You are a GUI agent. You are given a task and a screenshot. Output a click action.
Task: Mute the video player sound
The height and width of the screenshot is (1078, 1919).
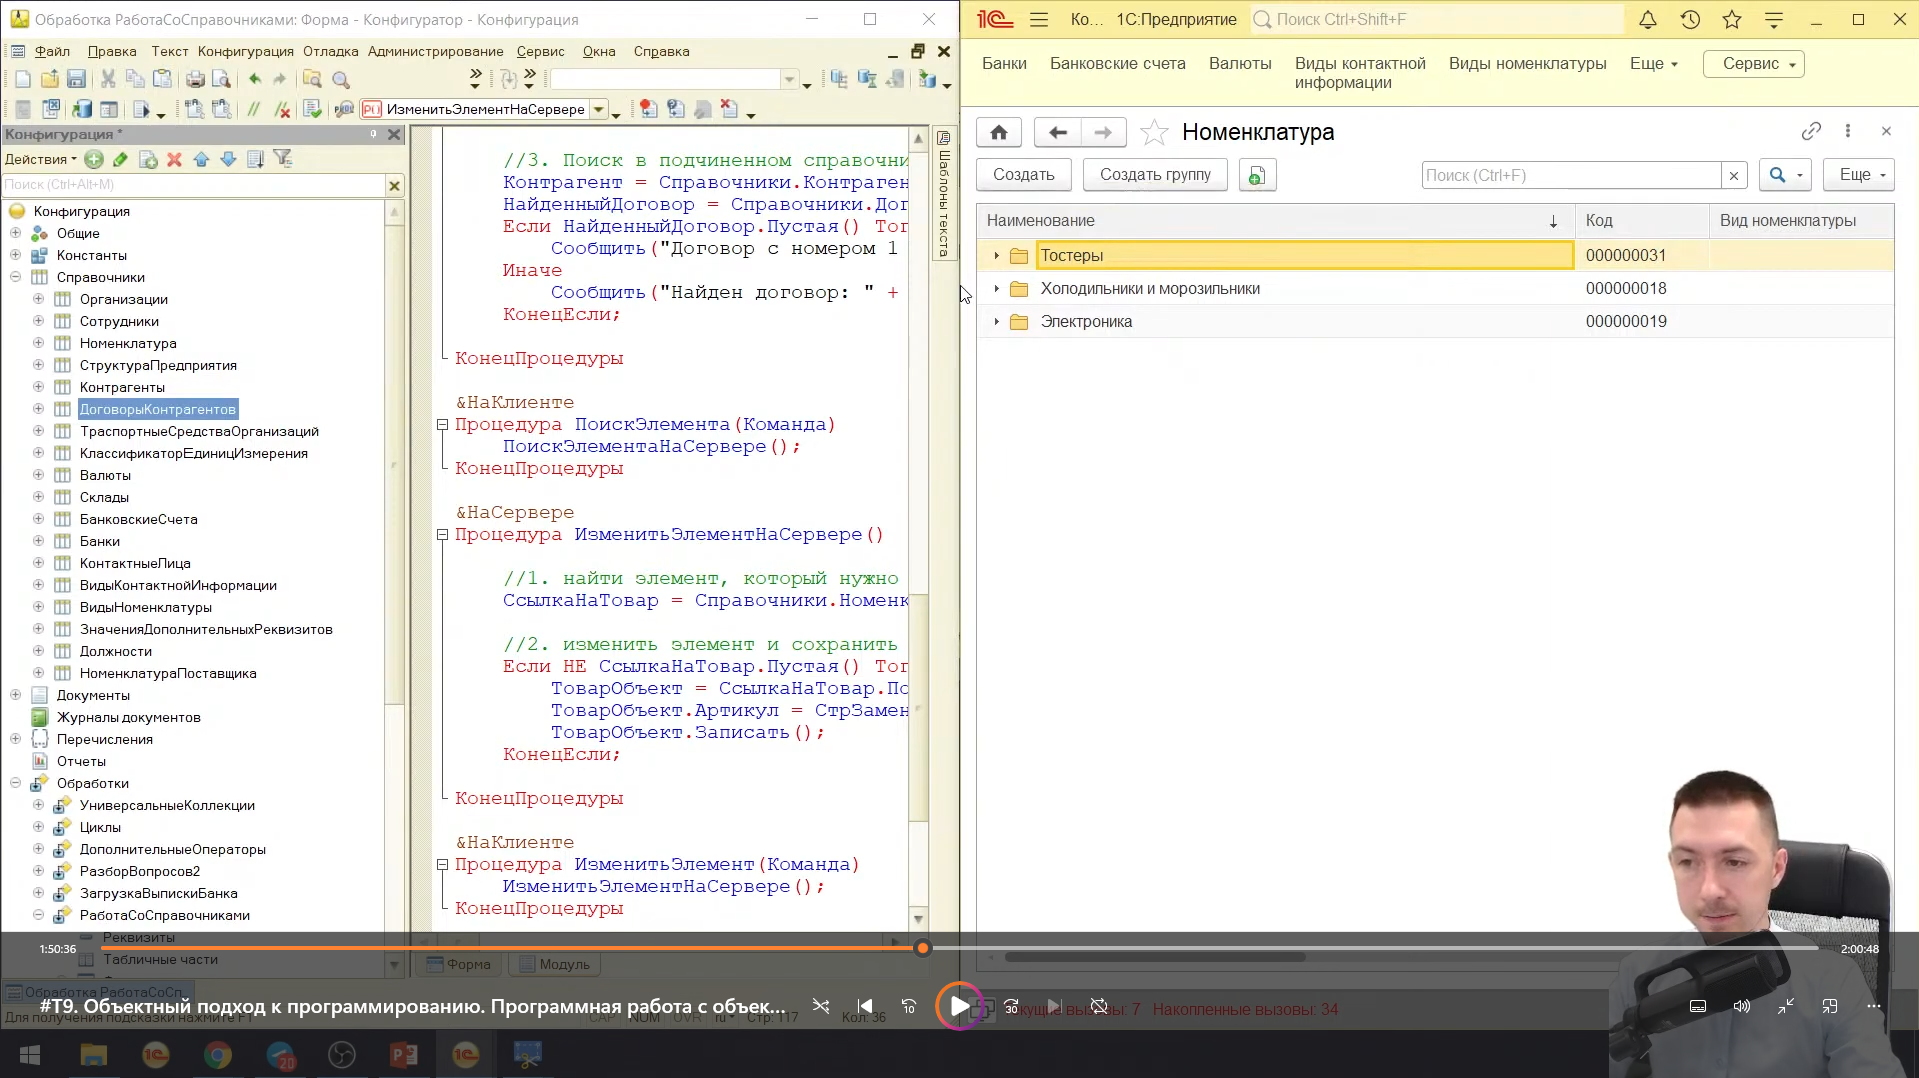1741,1006
